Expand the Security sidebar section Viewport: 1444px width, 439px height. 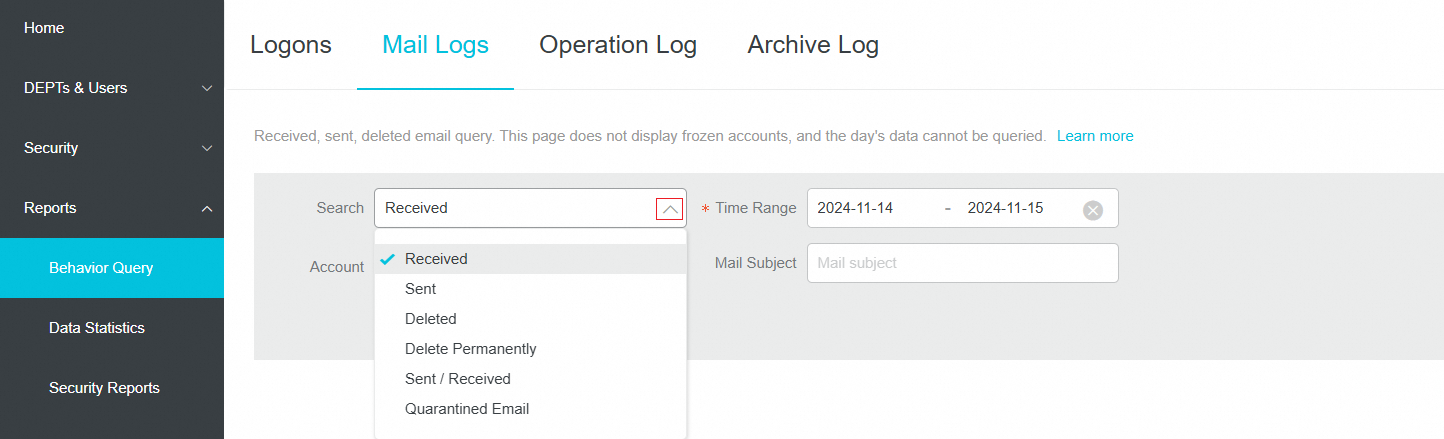click(x=112, y=148)
